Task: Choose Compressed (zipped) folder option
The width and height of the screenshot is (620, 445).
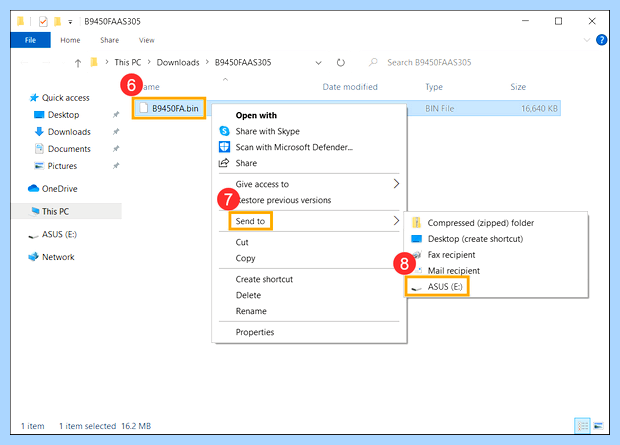Action: pyautogui.click(x=480, y=223)
